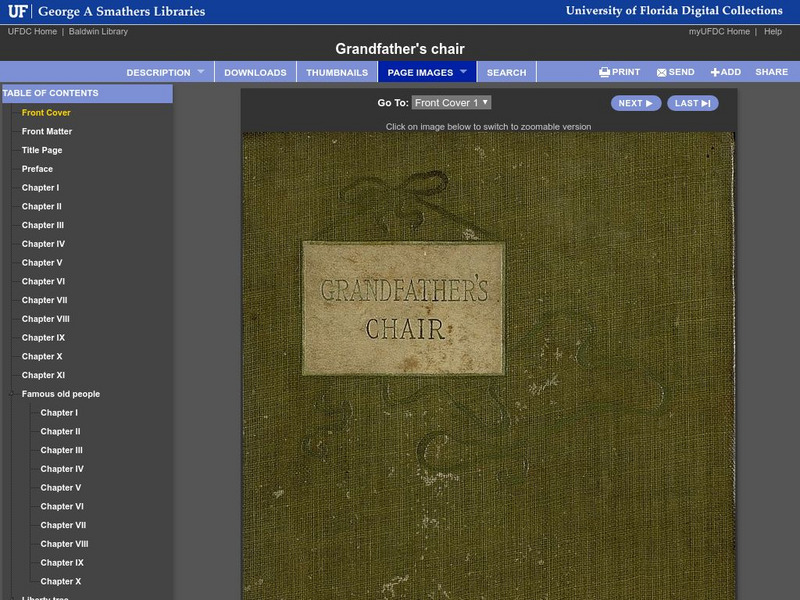Select Title Page in the table of contents
Image resolution: width=800 pixels, height=600 pixels.
click(44, 150)
